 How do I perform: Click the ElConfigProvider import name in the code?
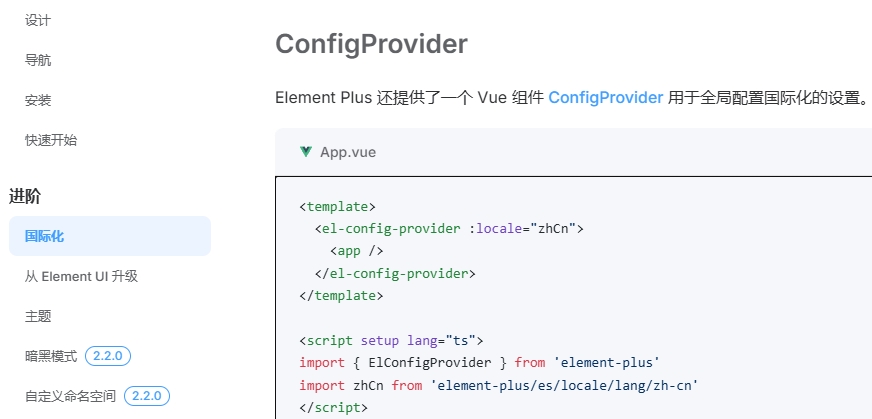click(430, 363)
